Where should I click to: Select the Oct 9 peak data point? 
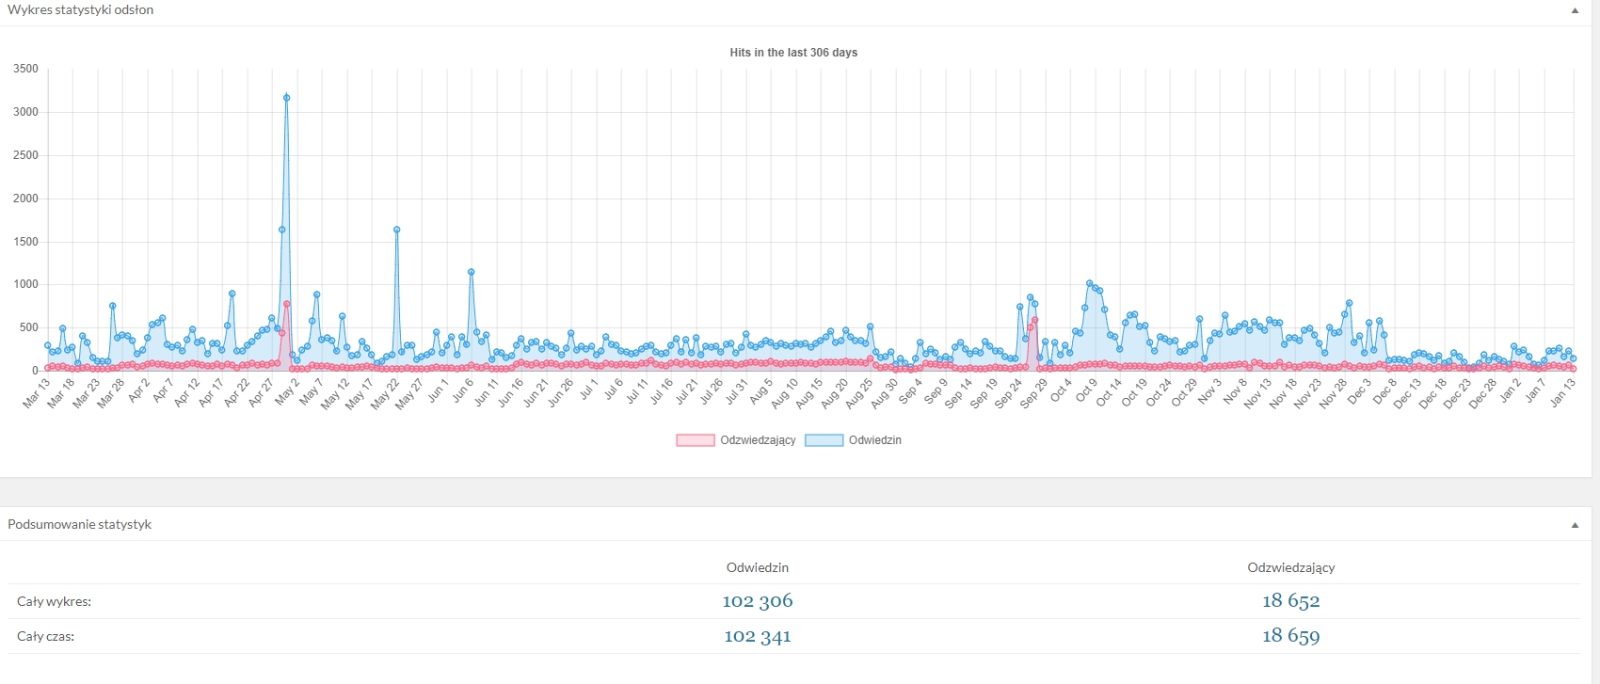1089,284
